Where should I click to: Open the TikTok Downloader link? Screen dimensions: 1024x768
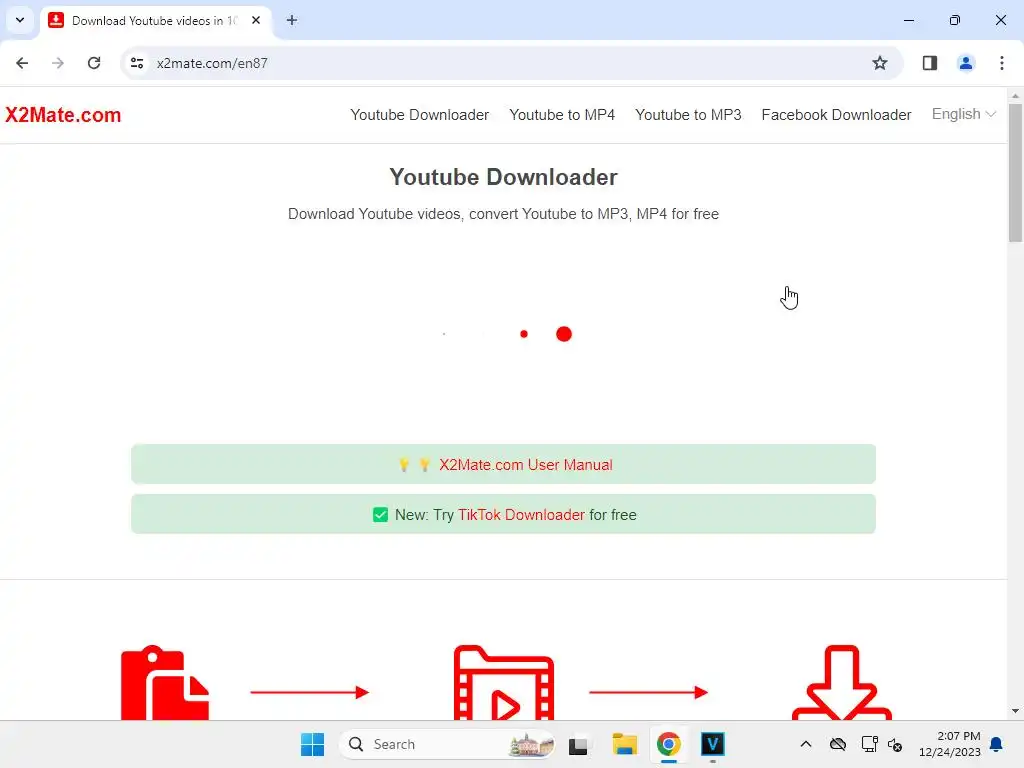(x=521, y=515)
